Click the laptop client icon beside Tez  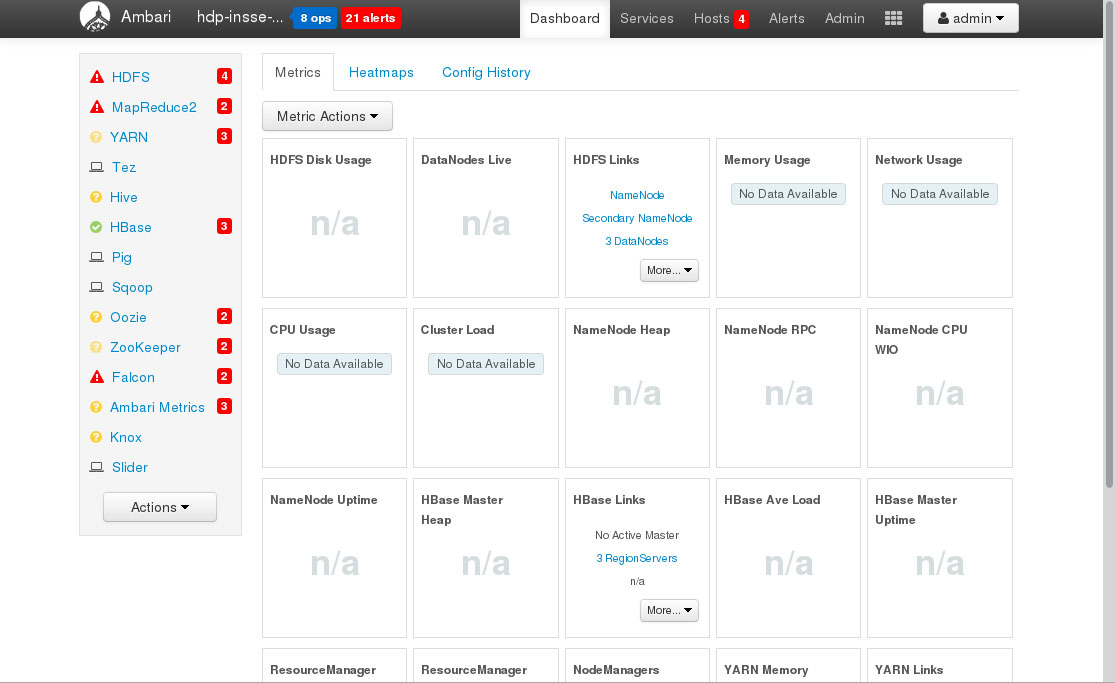pos(97,167)
